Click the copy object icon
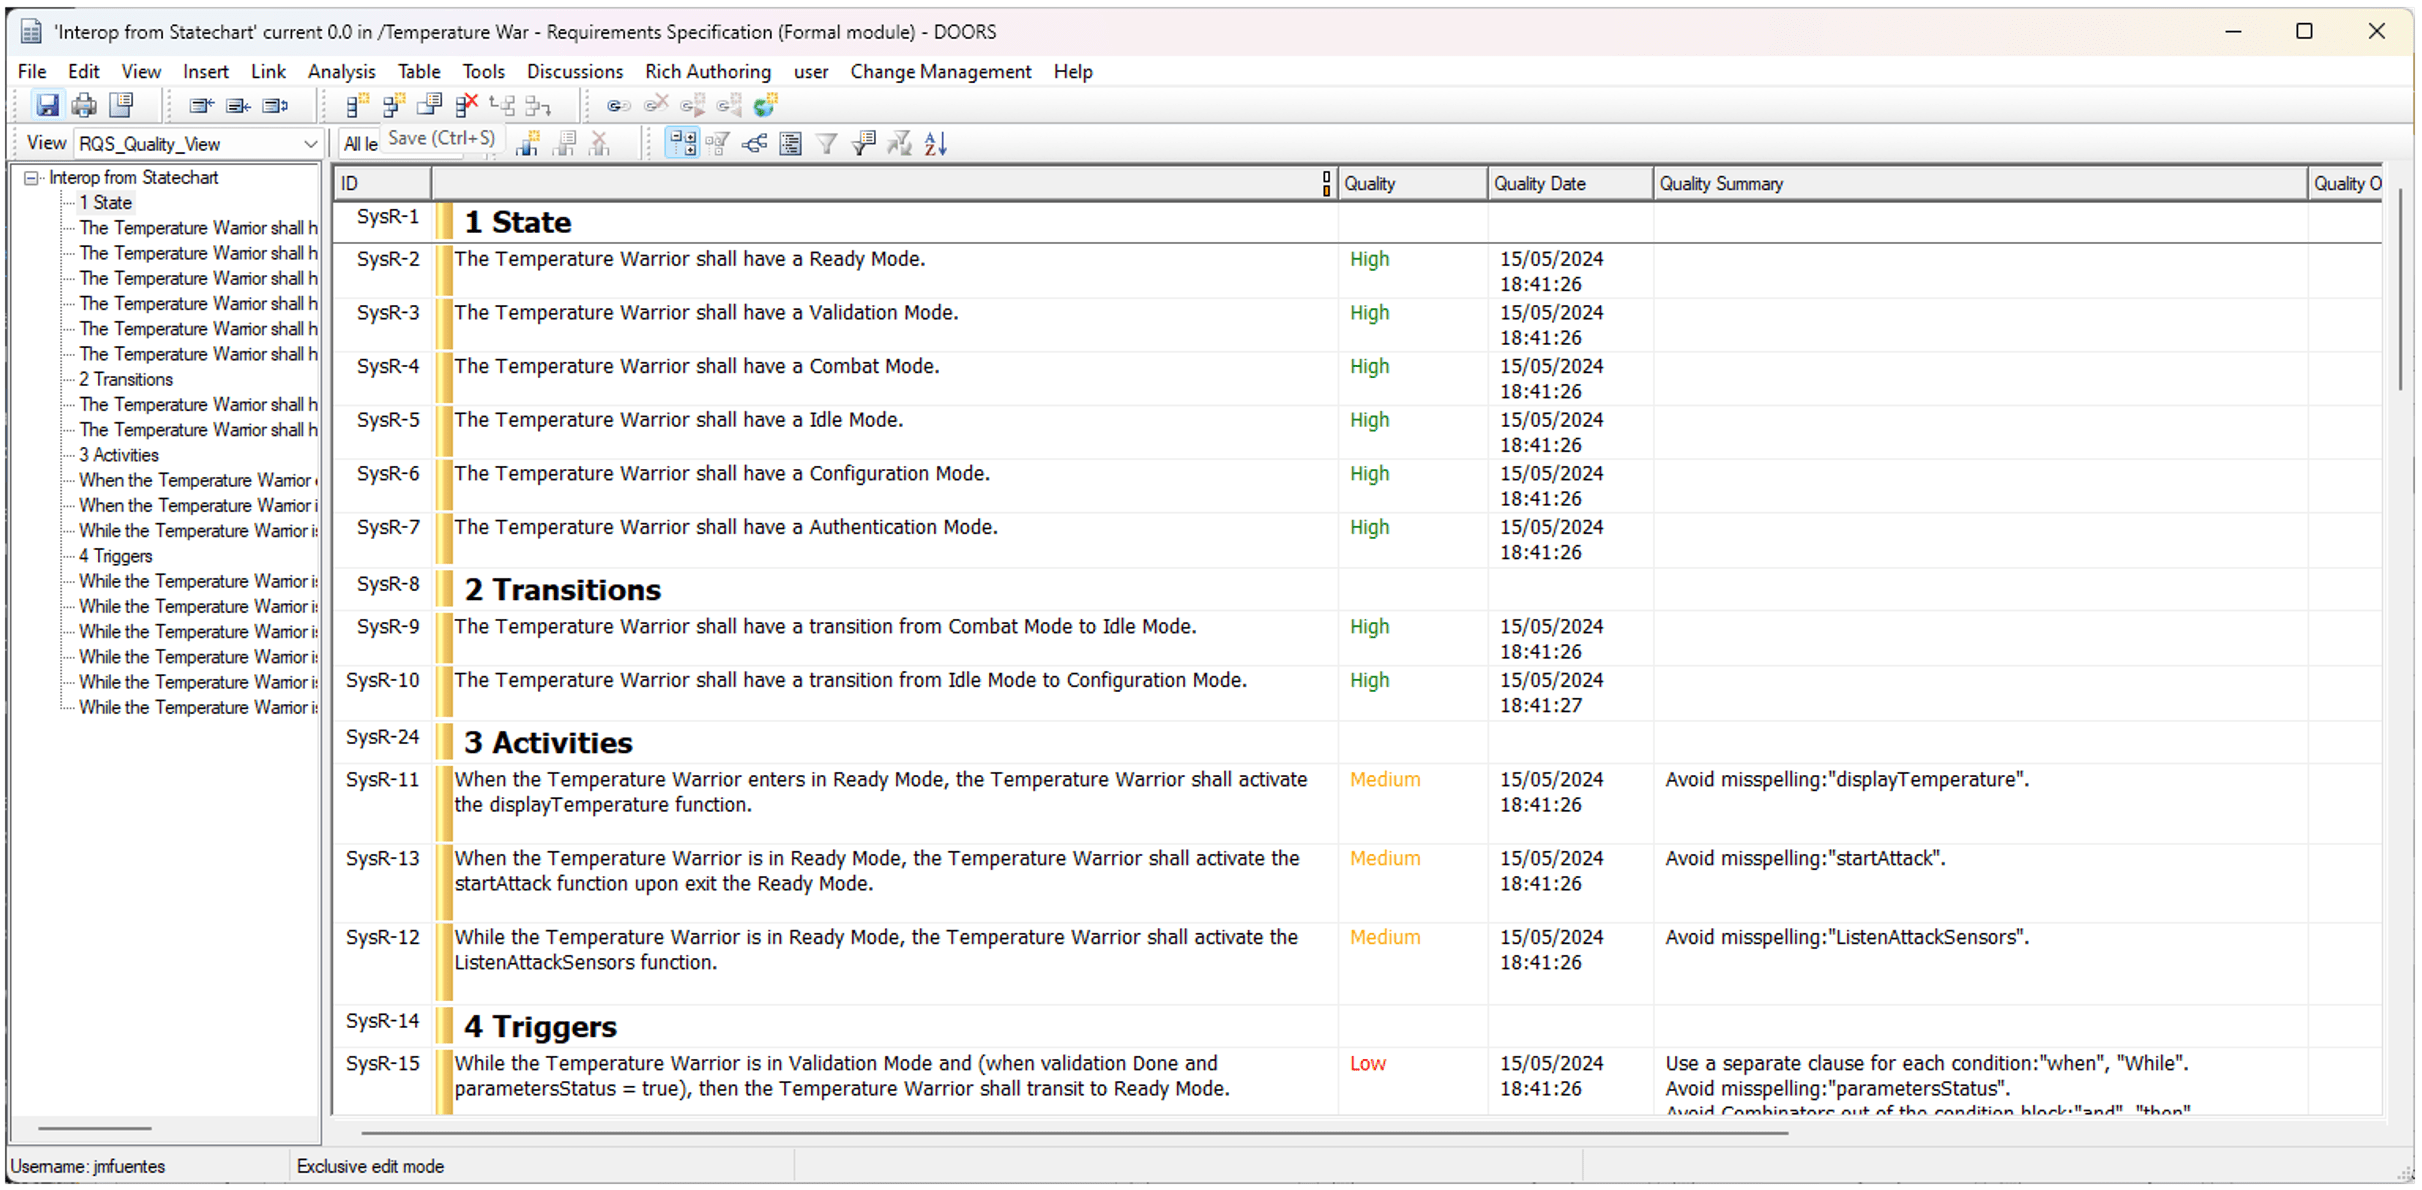Image resolution: width=2422 pixels, height=1190 pixels. (x=430, y=105)
